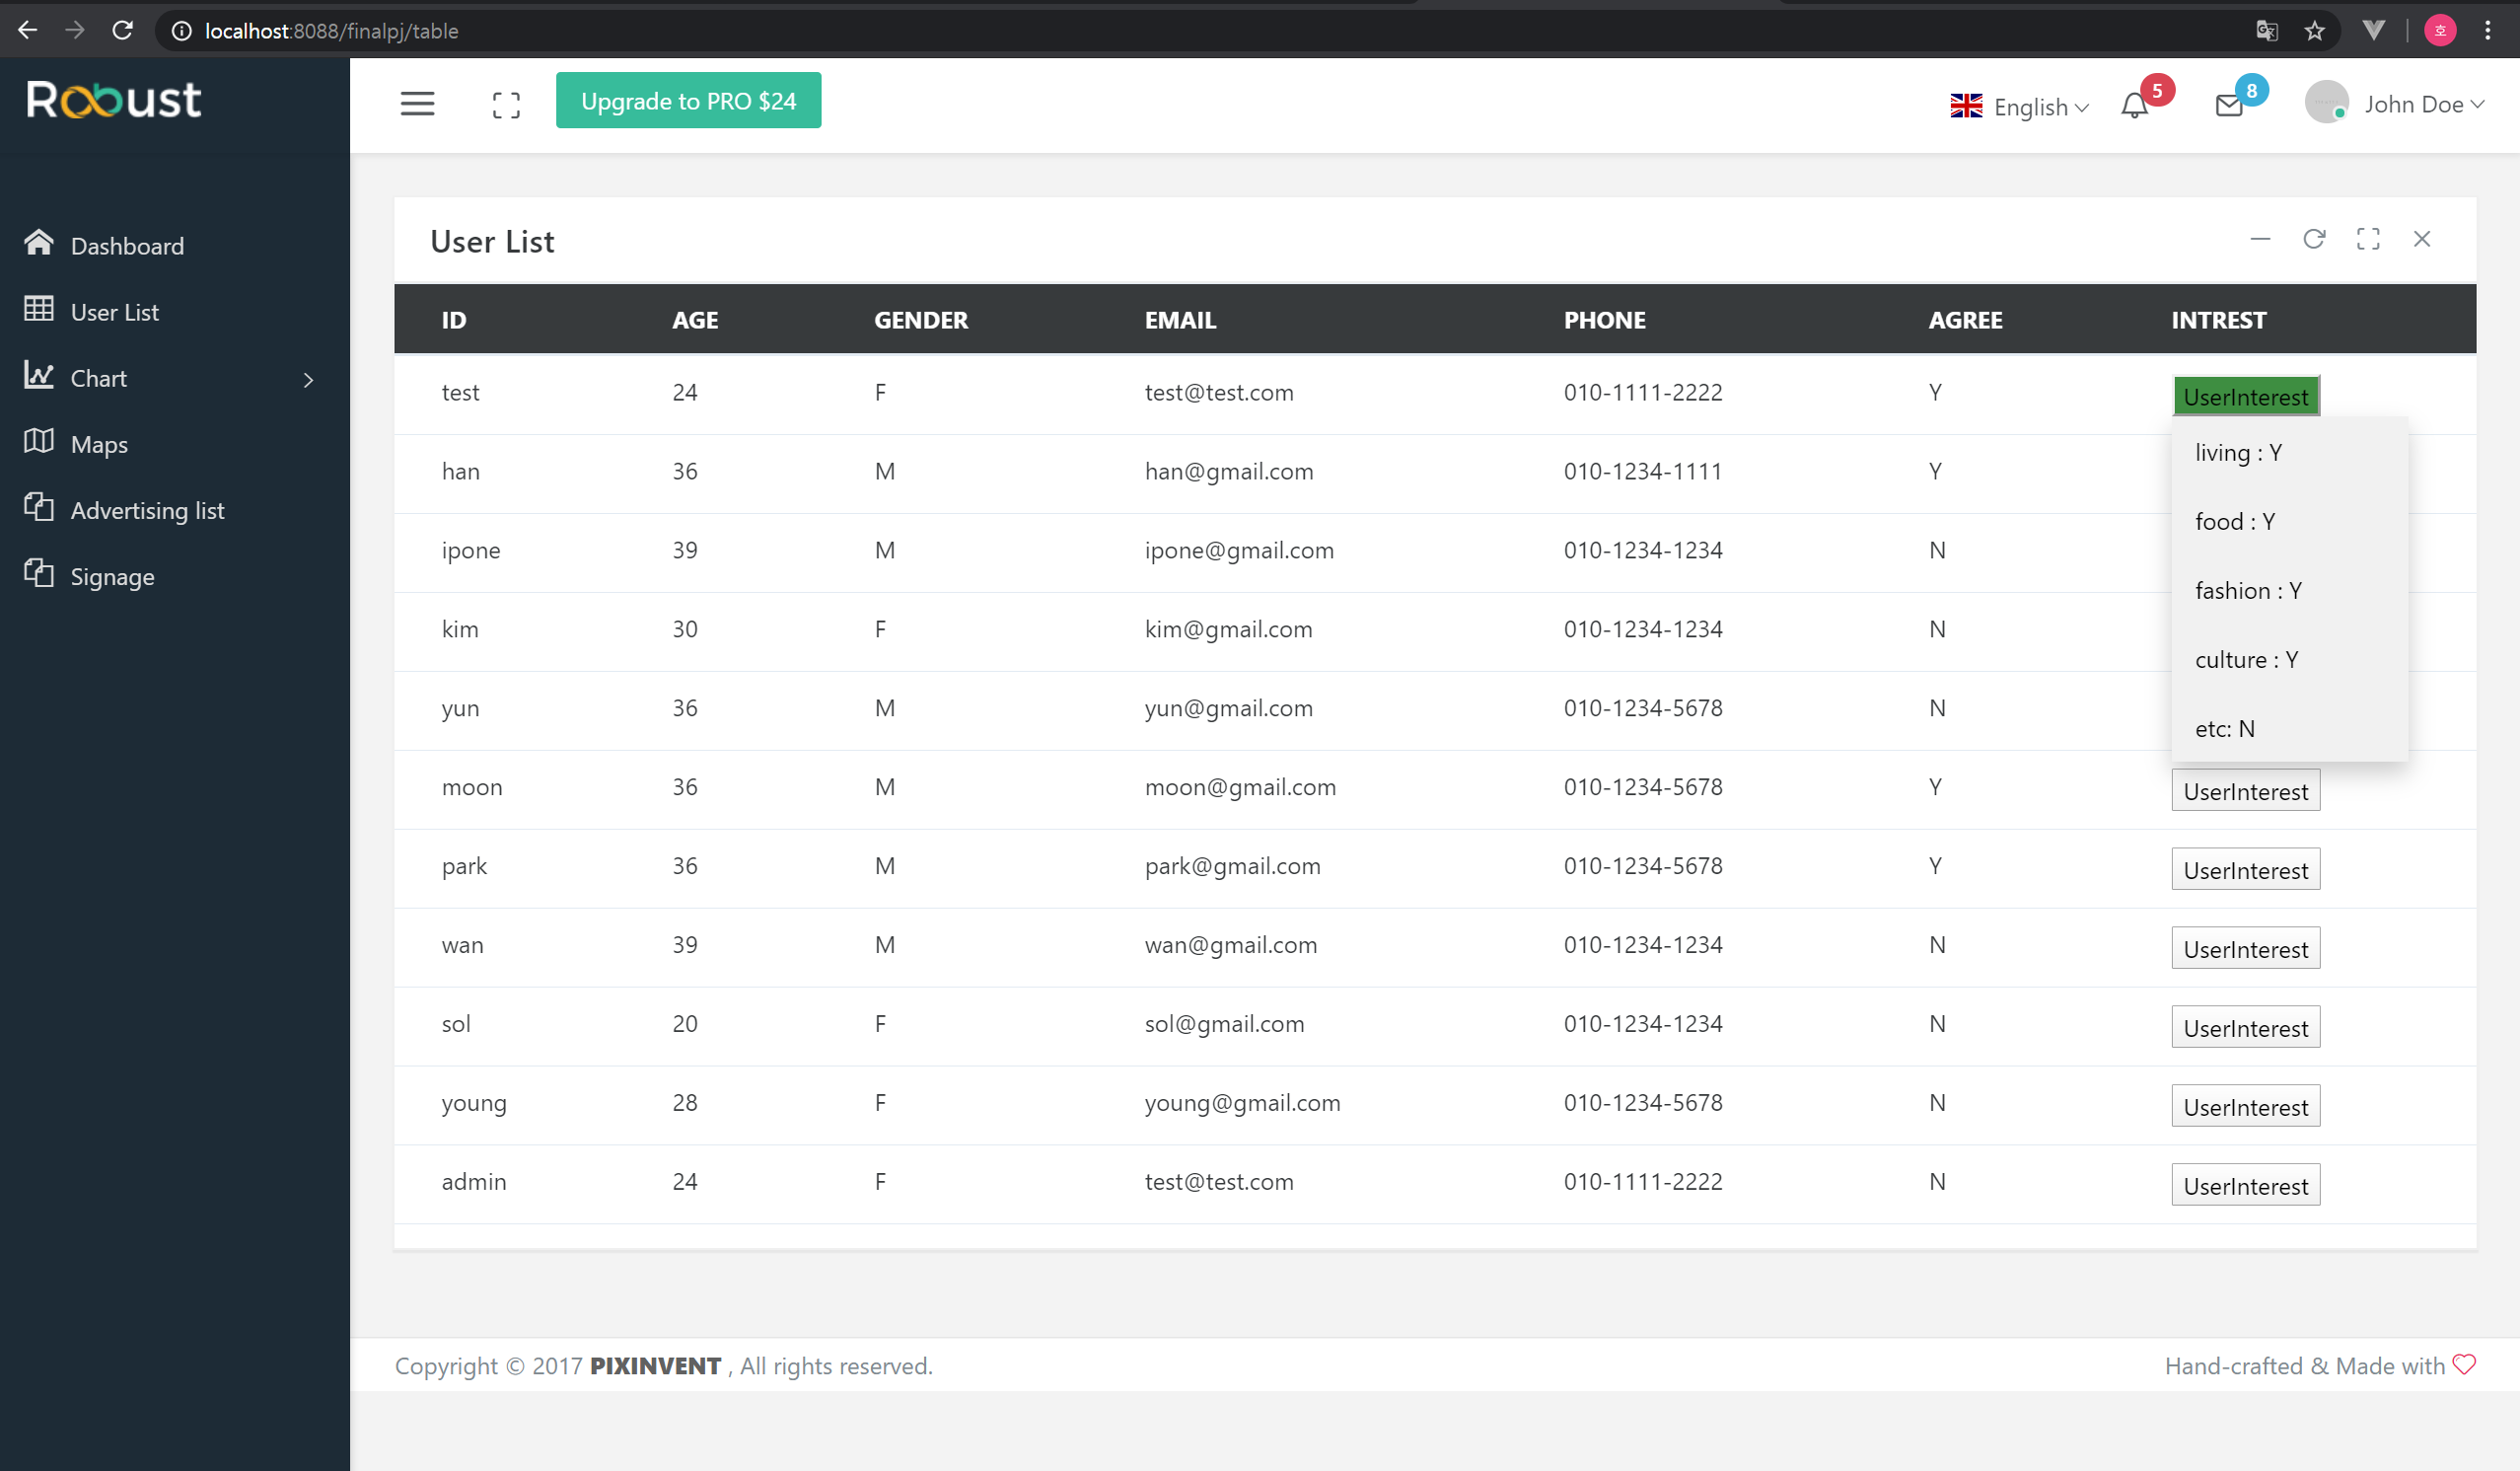This screenshot has height=1471, width=2520.
Task: Select the User List sidebar icon
Action: click(x=39, y=311)
